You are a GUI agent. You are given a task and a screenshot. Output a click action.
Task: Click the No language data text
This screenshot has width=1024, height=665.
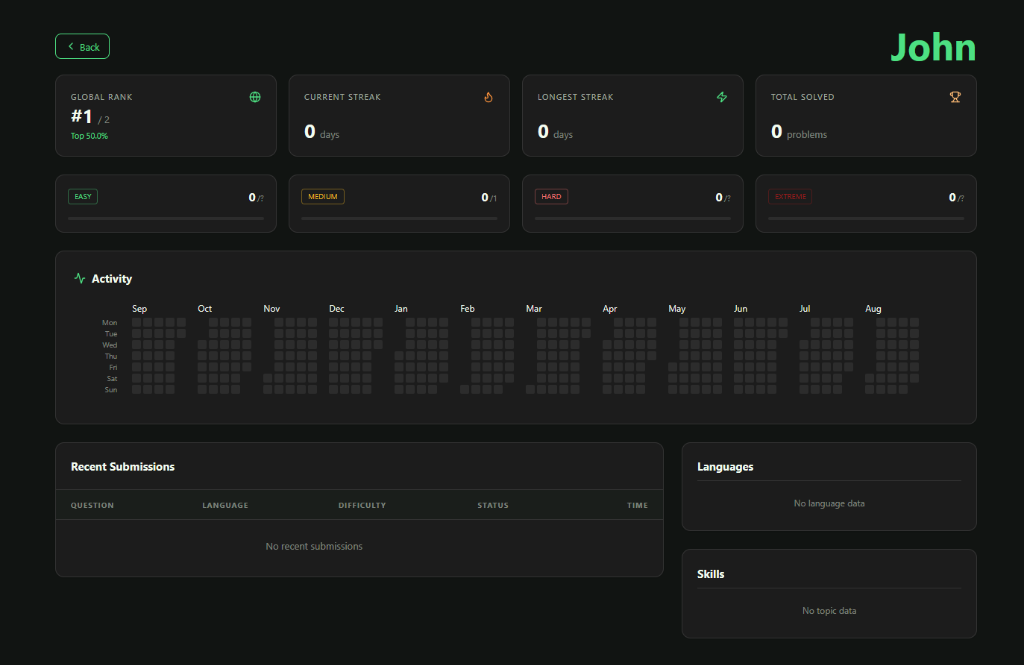click(829, 504)
